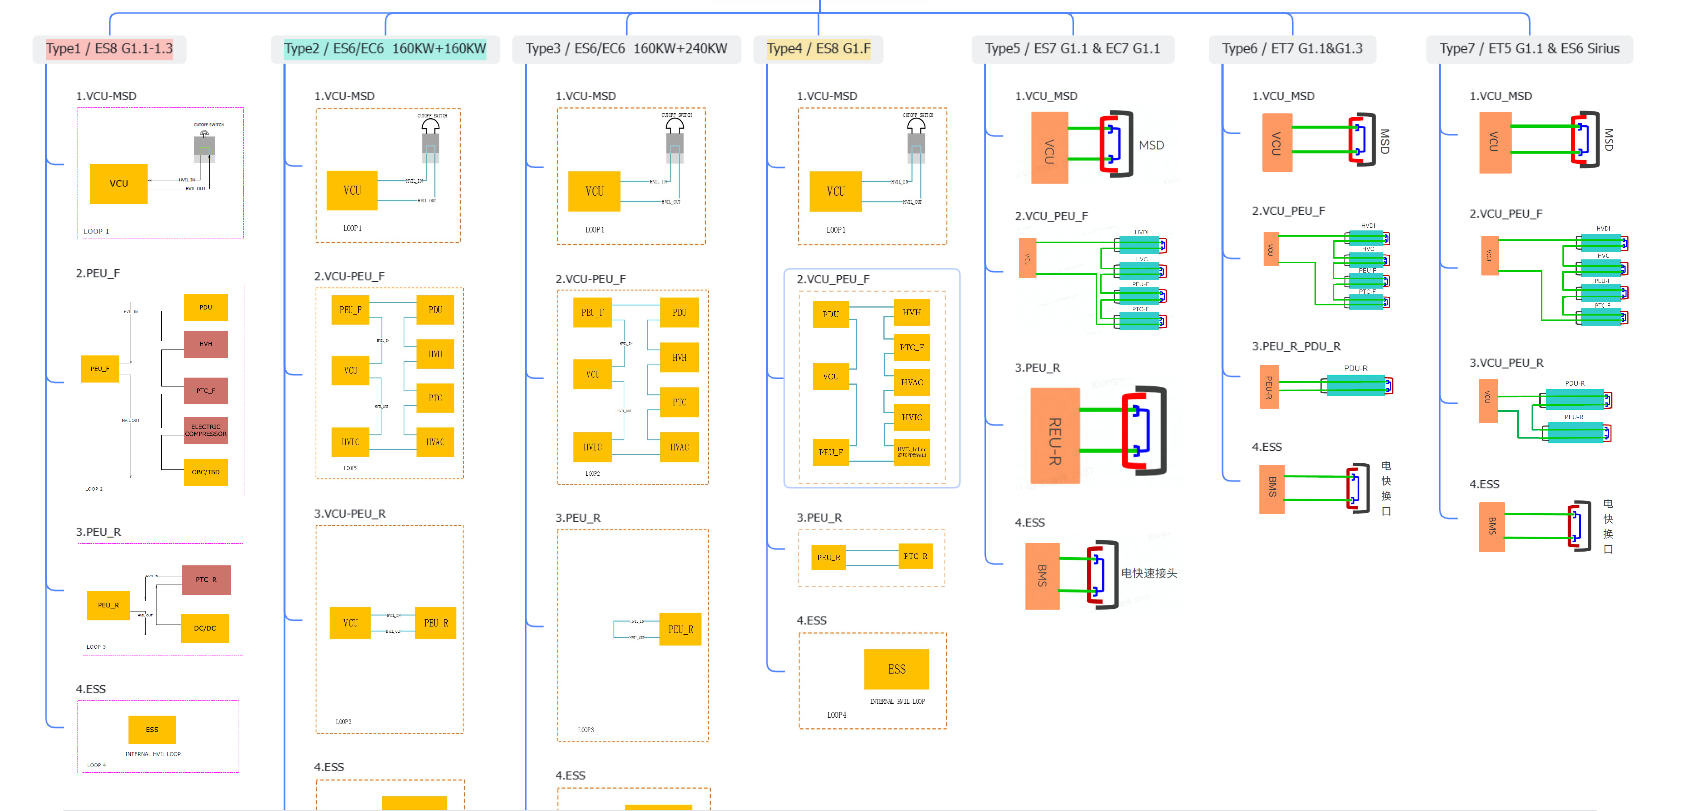This screenshot has height=811, width=1698.
Task: Click 4.ESS label under Type7
Action: pyautogui.click(x=1484, y=484)
